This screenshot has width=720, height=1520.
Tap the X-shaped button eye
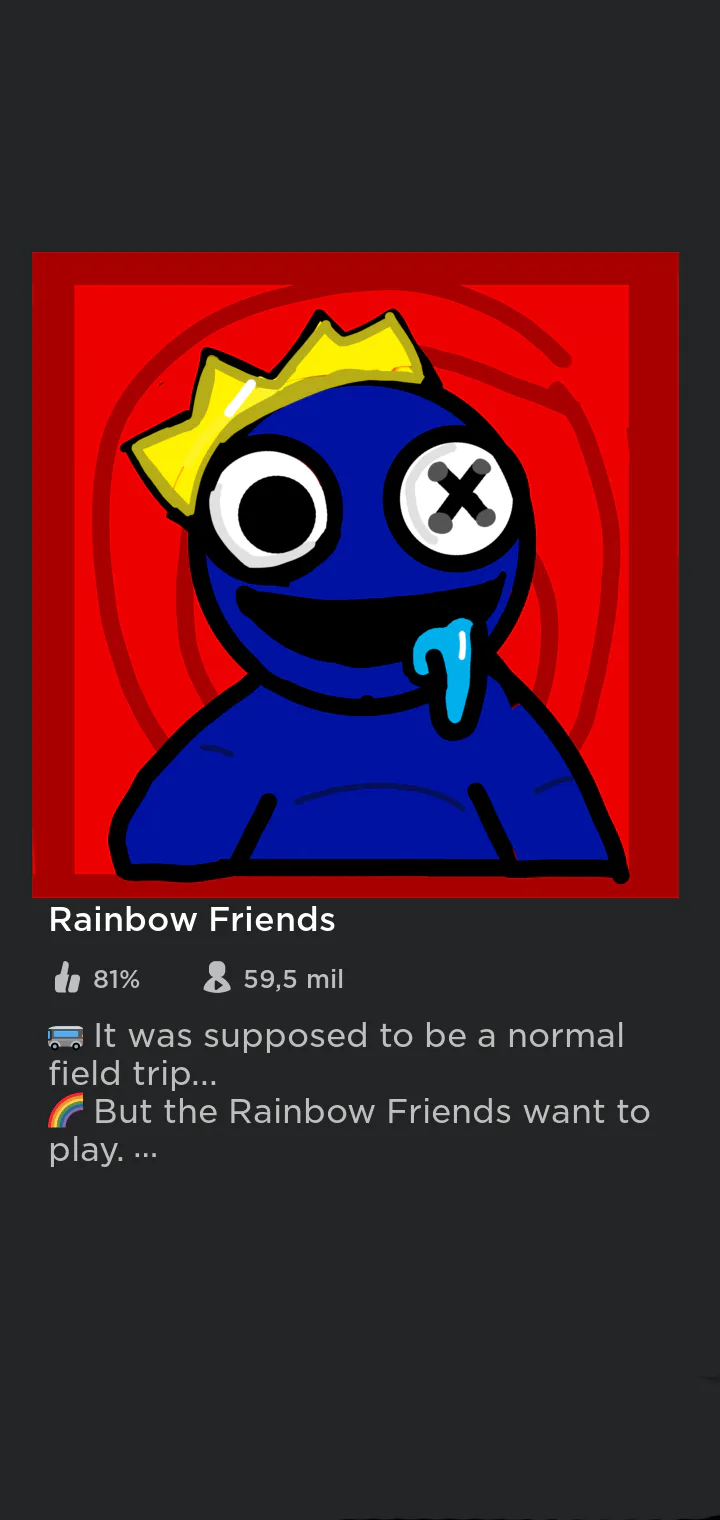[459, 494]
